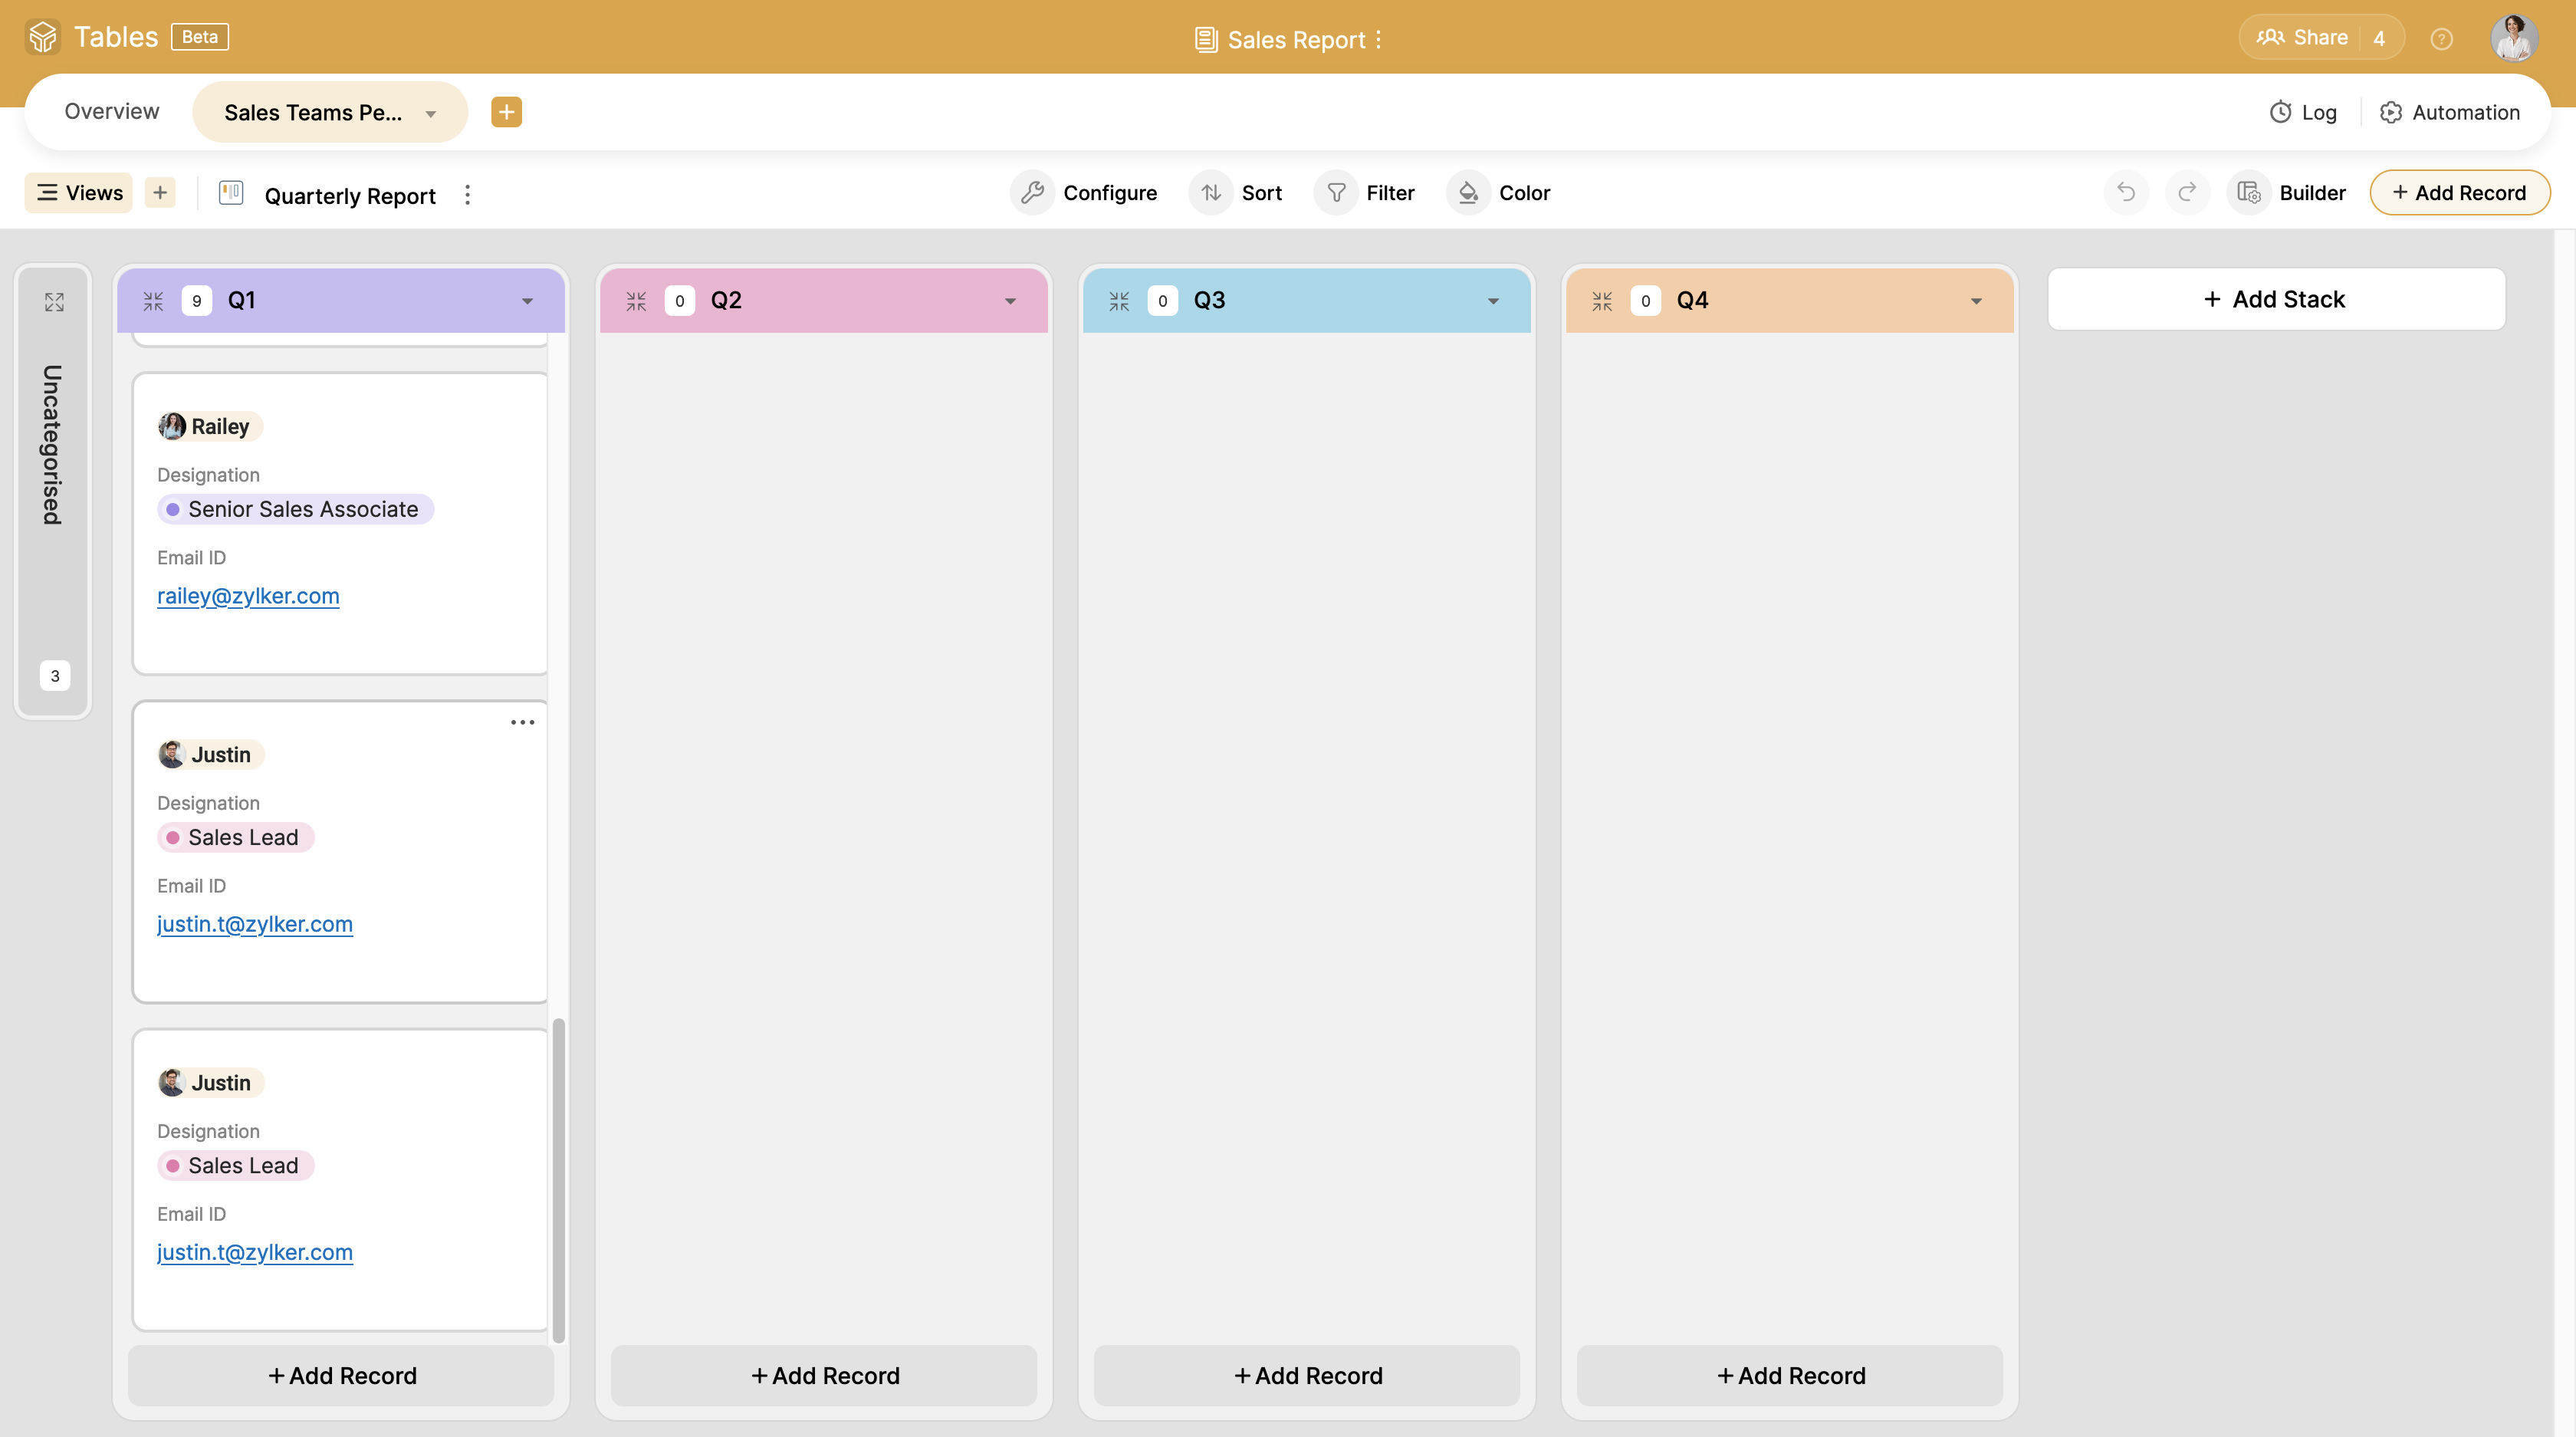The height and width of the screenshot is (1437, 2576).
Task: Expand the Q2 stack dropdown
Action: 1008,299
